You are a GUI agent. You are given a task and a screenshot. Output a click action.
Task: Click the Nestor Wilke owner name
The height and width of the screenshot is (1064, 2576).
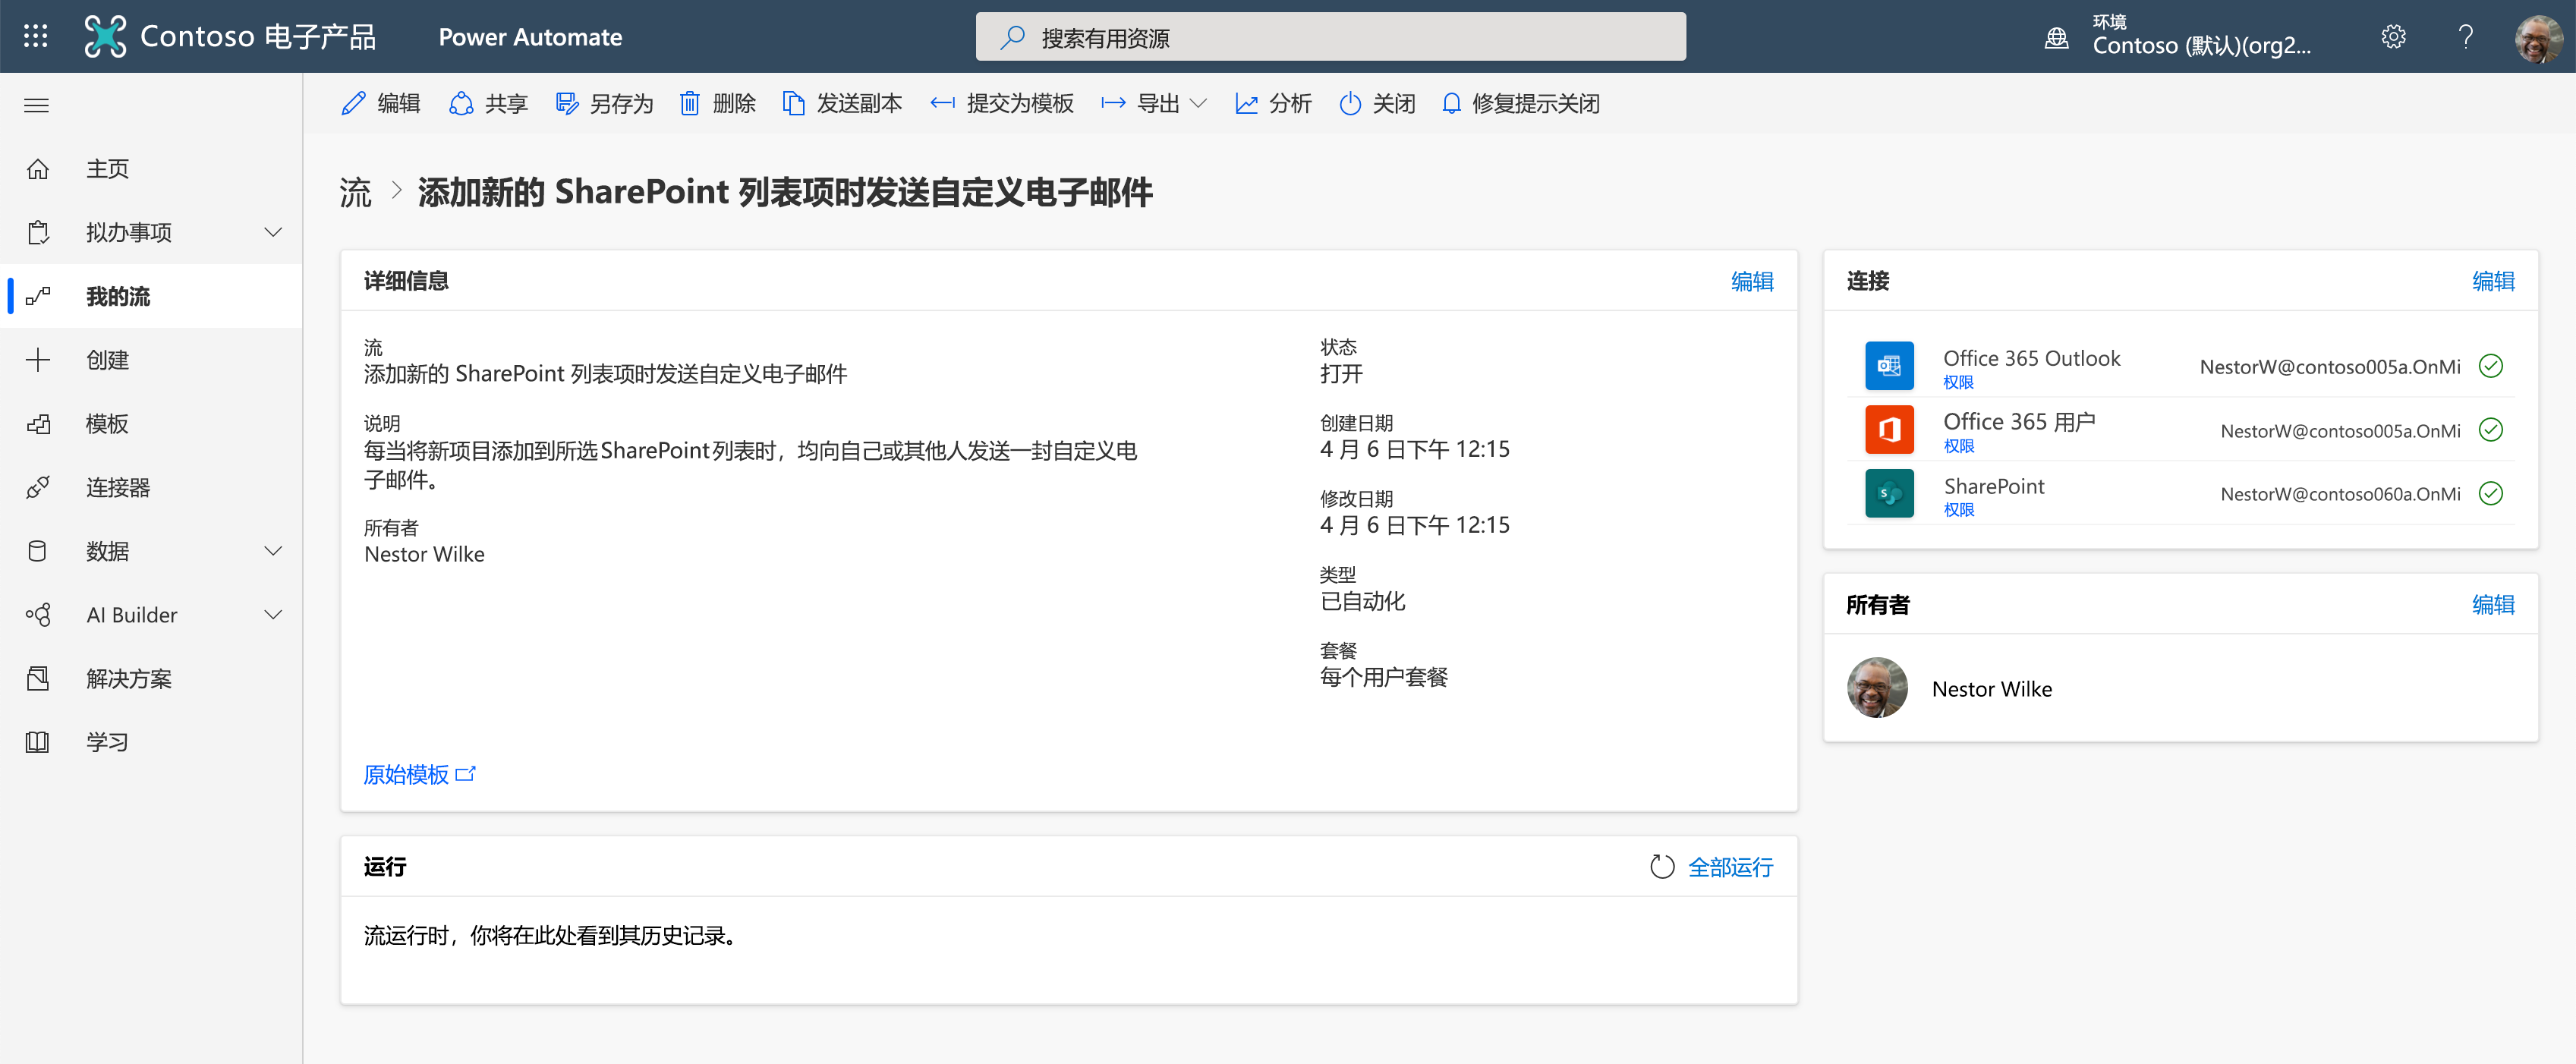[x=1991, y=689]
